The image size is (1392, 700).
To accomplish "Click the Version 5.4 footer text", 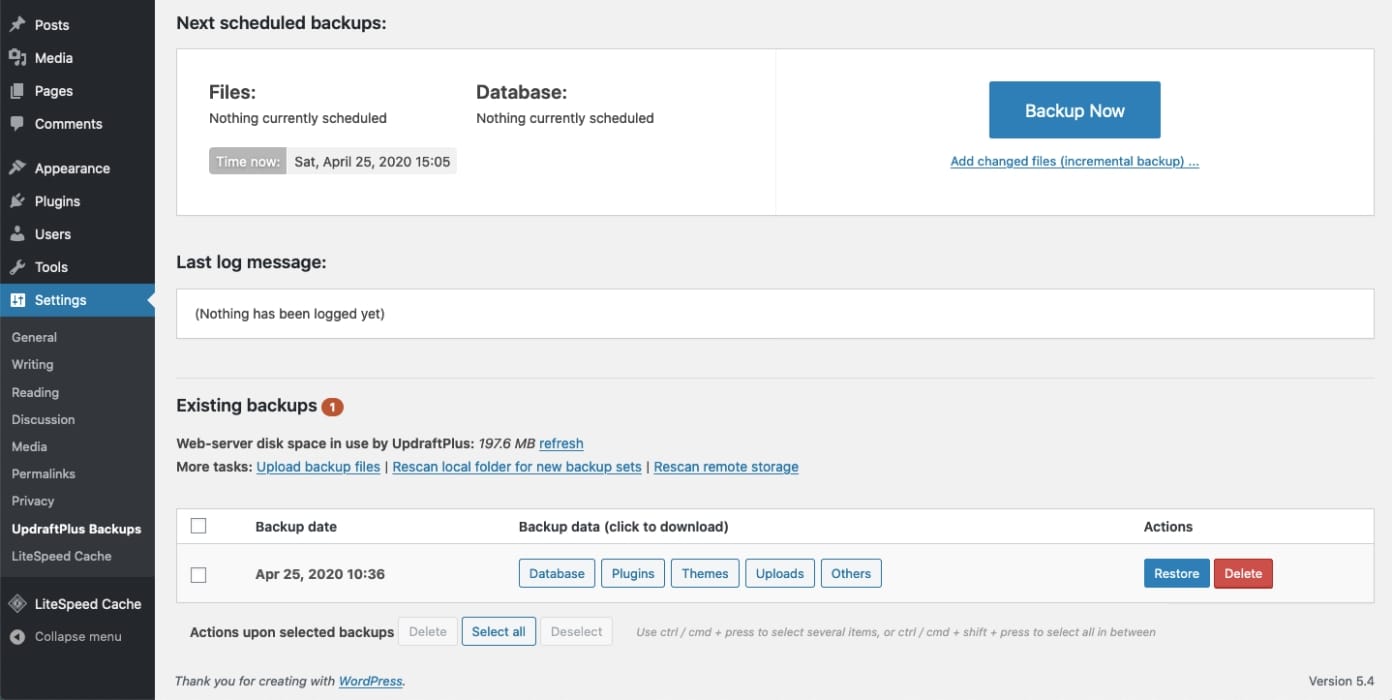I will point(1342,681).
